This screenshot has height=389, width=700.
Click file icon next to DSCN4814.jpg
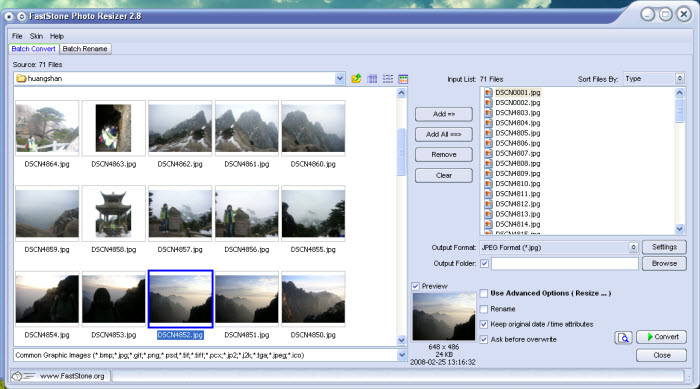[488, 224]
